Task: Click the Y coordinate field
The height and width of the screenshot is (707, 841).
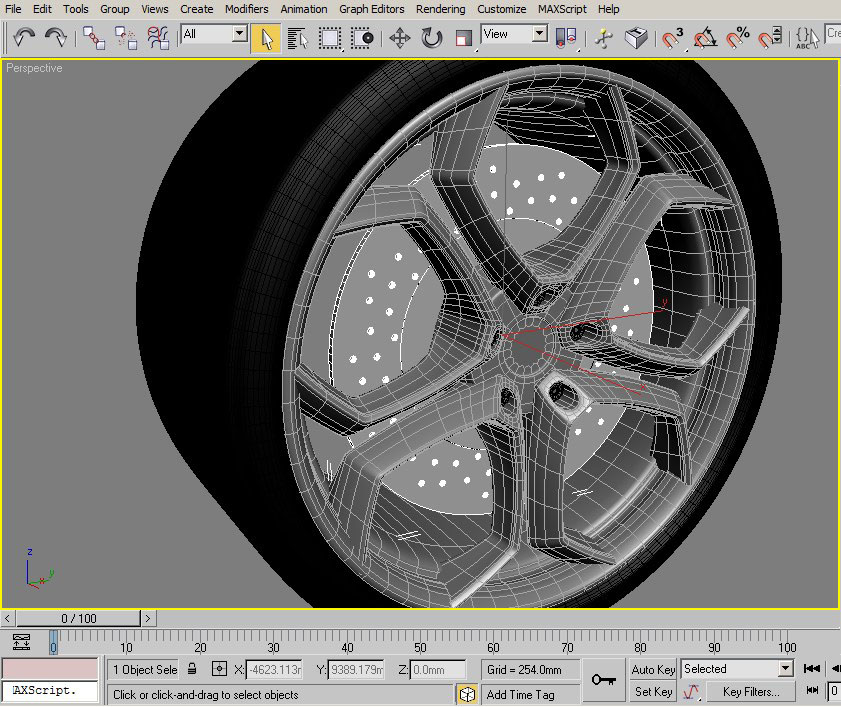Action: (356, 669)
